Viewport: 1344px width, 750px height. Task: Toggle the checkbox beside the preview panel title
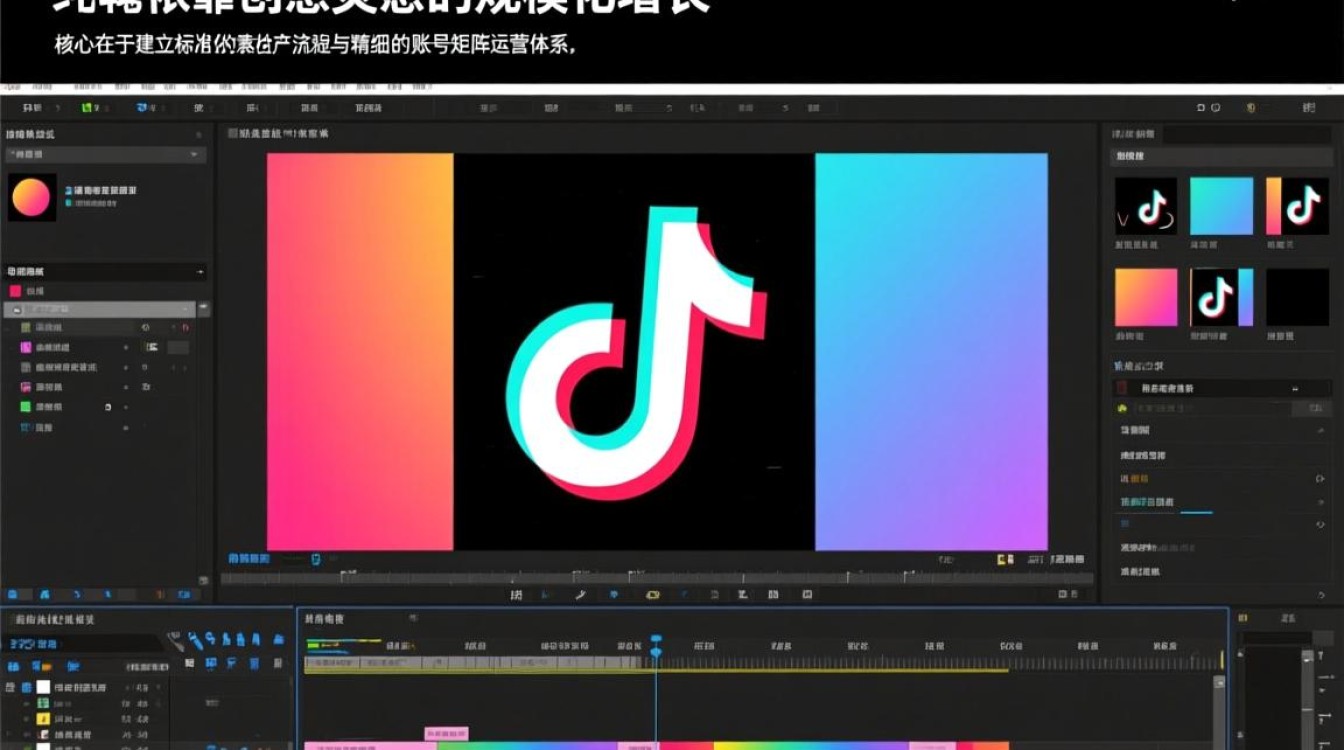click(x=233, y=133)
